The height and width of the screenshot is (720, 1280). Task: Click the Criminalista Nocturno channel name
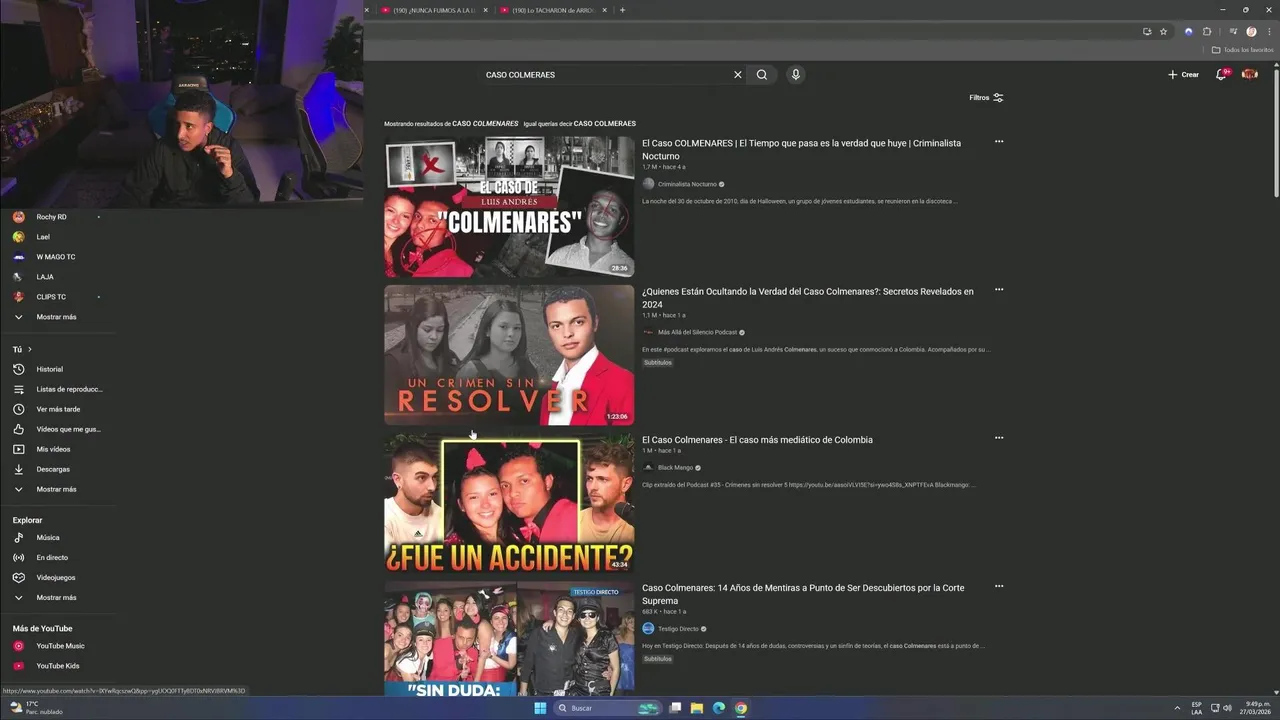coord(687,184)
